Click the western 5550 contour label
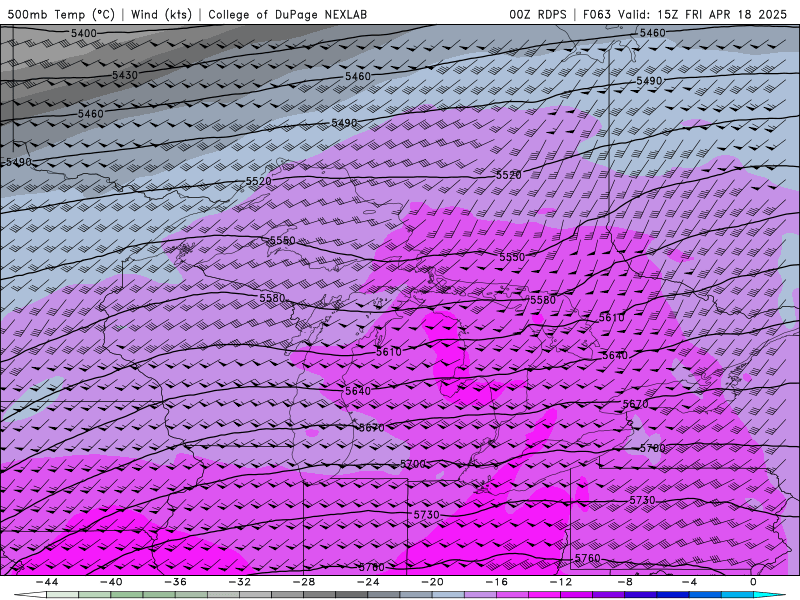The image size is (800, 600). [282, 240]
